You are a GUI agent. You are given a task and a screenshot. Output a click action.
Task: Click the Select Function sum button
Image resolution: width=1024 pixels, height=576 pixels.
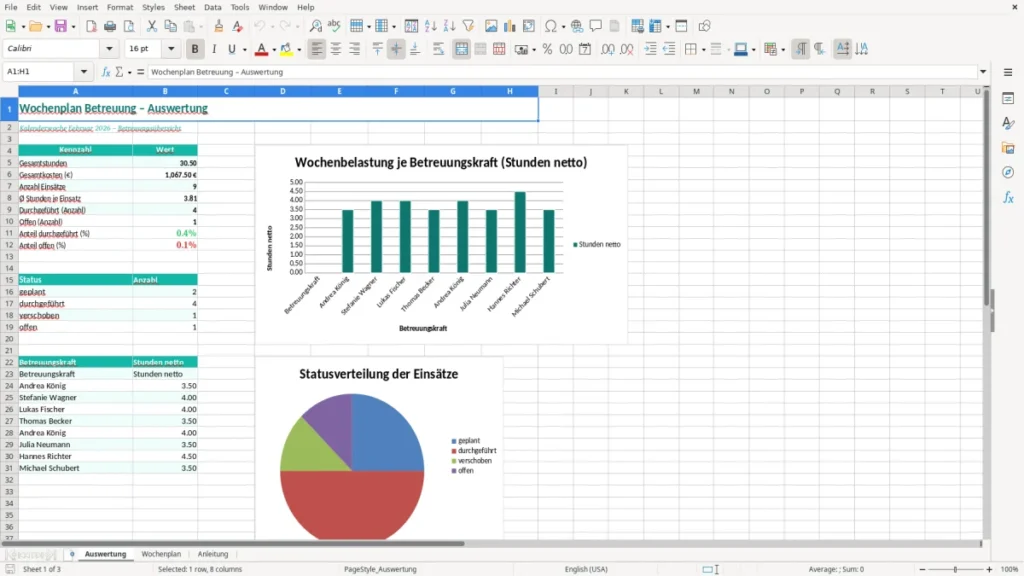[119, 72]
